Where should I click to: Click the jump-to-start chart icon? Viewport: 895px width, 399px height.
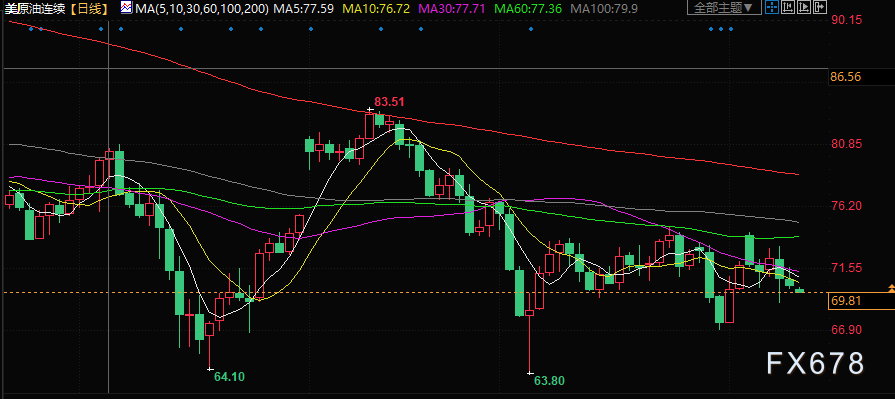pyautogui.click(x=788, y=7)
